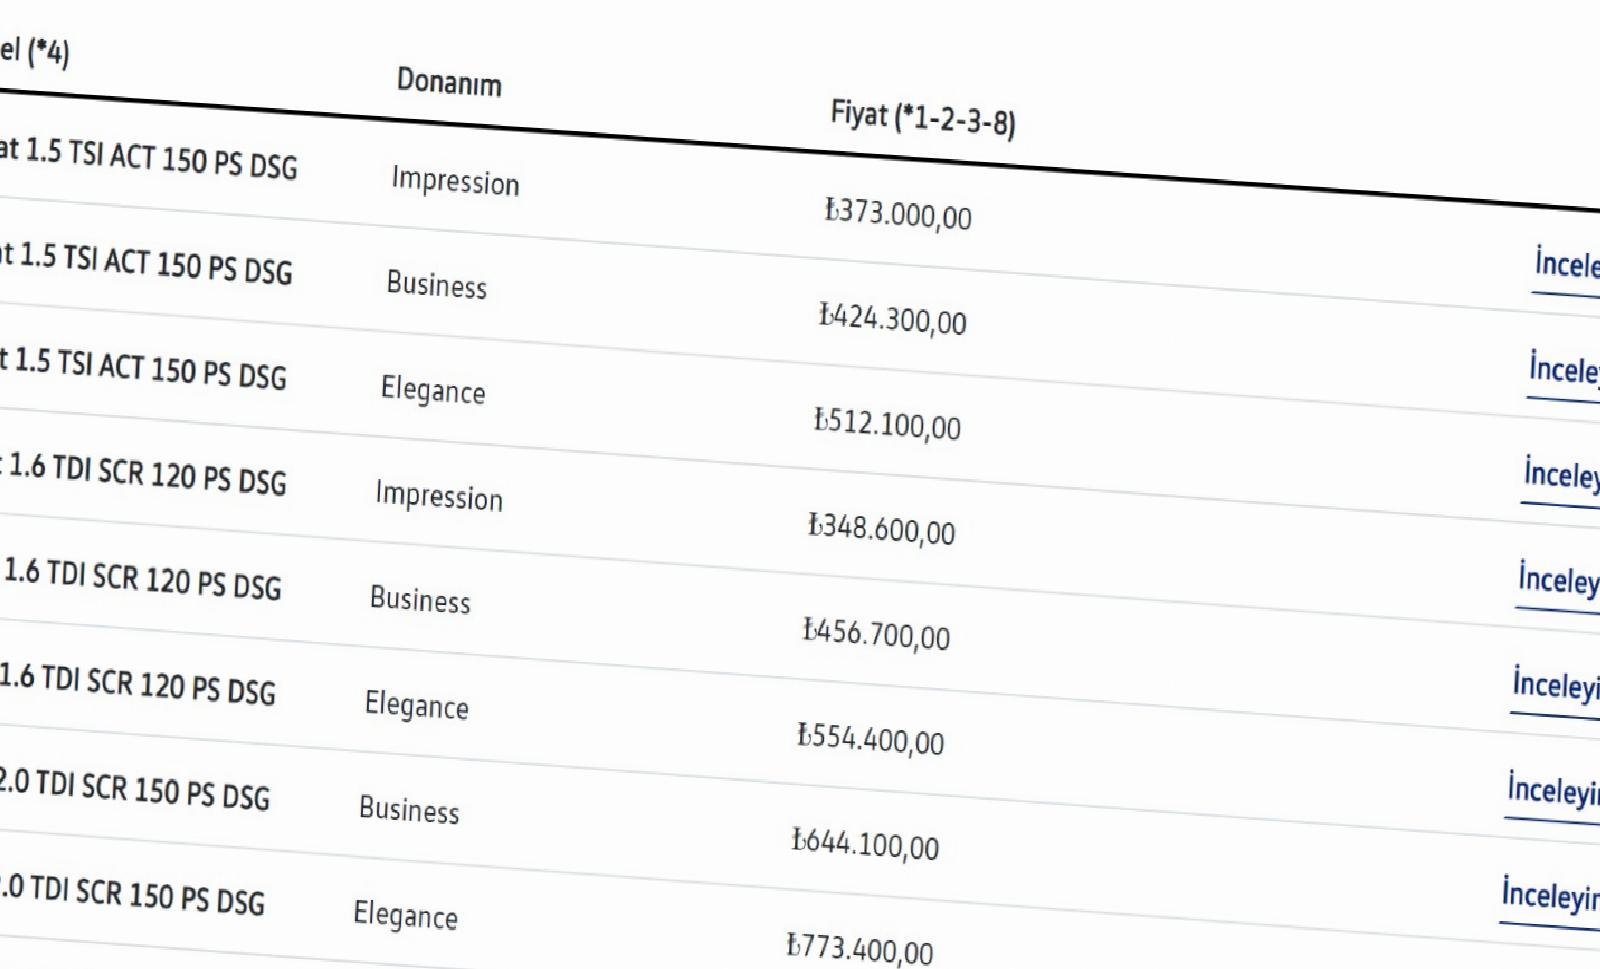1600x969 pixels.
Task: Open İnceleyin link for ₺644.100,00 Business row
Action: click(x=1551, y=894)
